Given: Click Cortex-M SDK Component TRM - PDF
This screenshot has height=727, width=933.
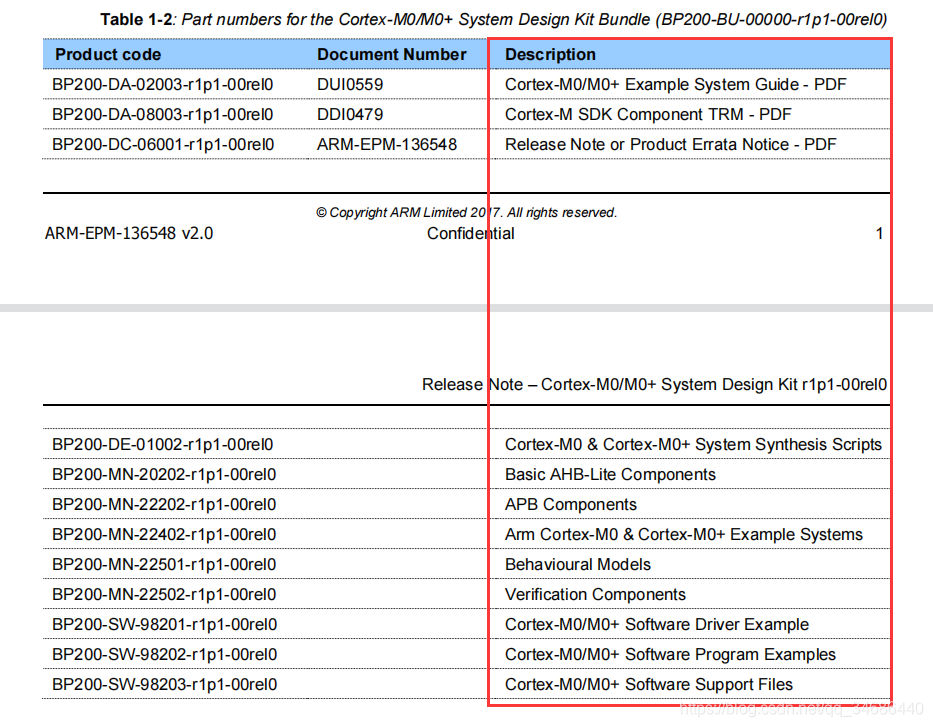Looking at the screenshot, I should point(648,114).
